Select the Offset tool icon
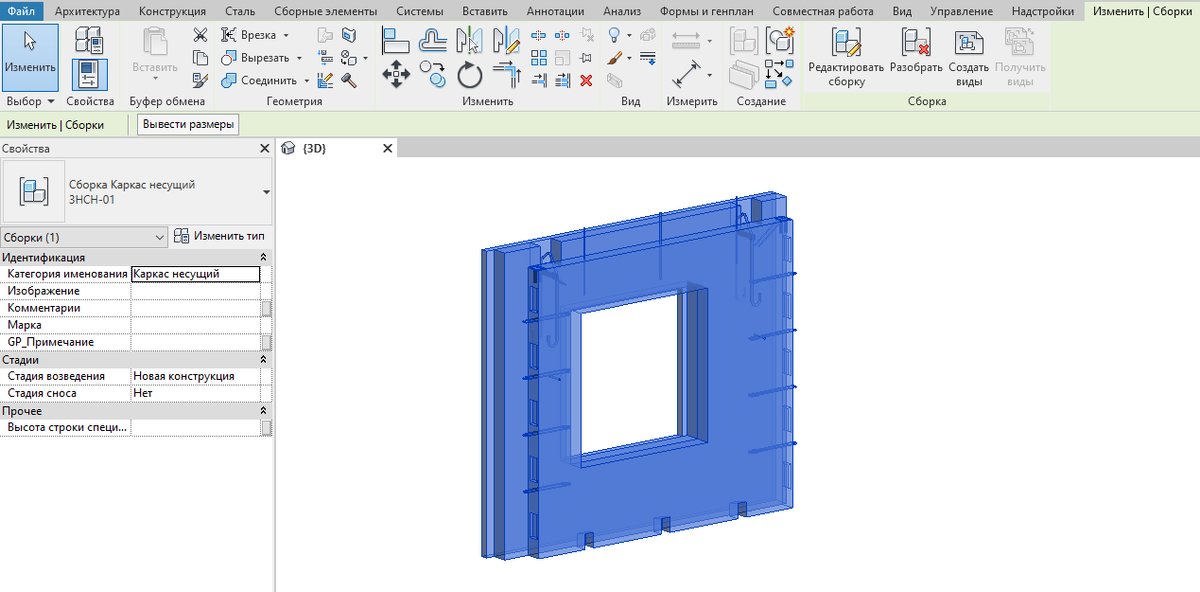Viewport: 1200px width, 592px height. tap(432, 40)
